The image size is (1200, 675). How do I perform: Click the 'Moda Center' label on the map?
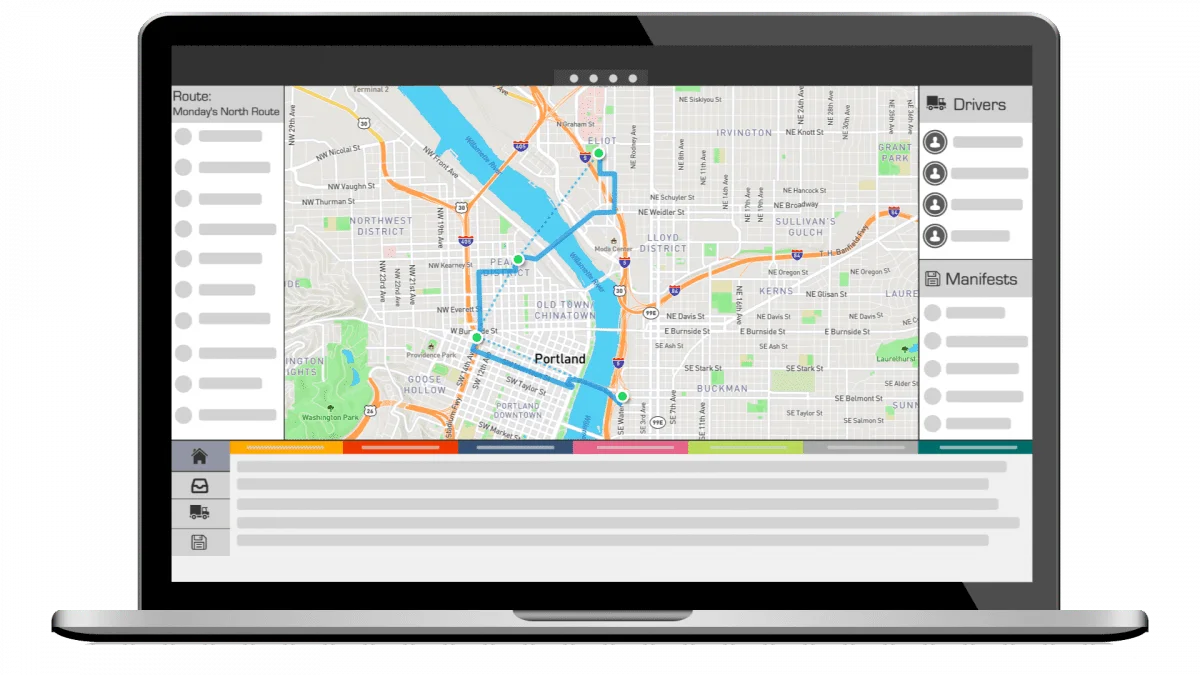coord(613,249)
